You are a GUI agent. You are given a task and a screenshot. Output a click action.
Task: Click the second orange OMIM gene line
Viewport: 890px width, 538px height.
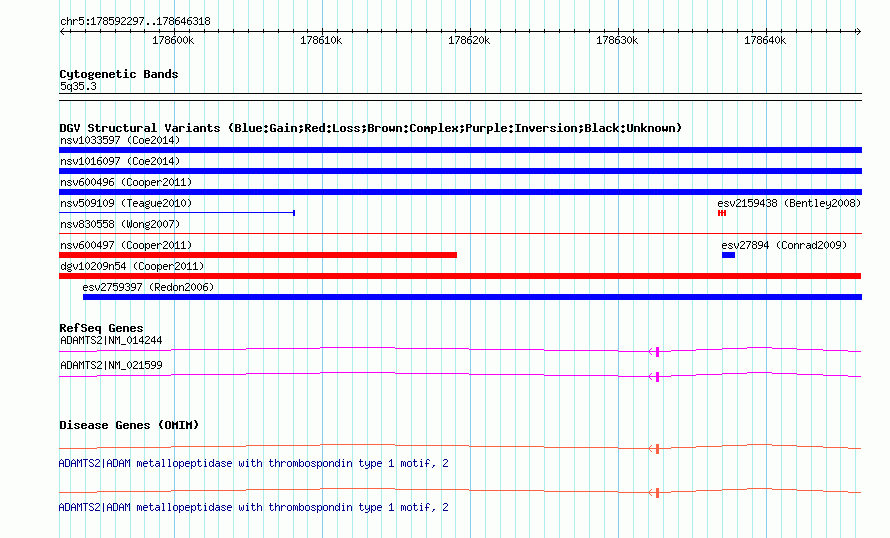460,490
